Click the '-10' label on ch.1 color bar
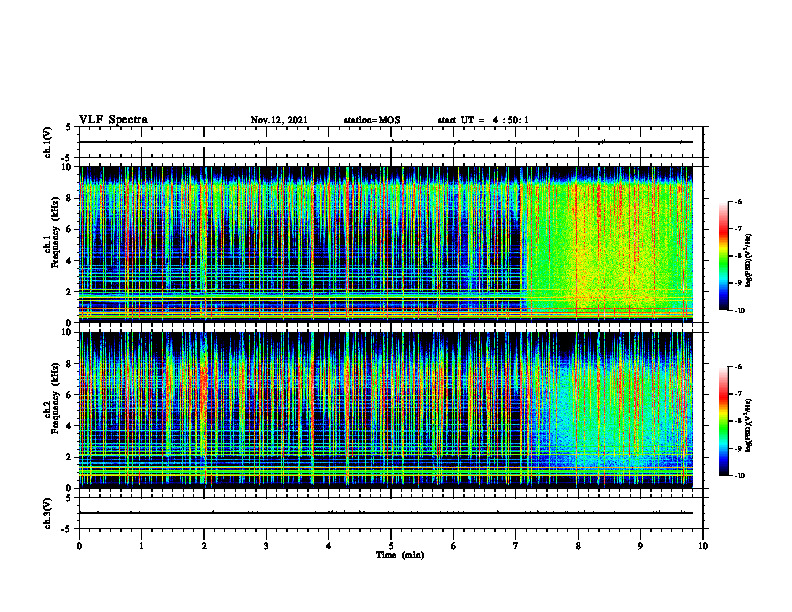Screen dimensions: 792x612 click(x=739, y=311)
